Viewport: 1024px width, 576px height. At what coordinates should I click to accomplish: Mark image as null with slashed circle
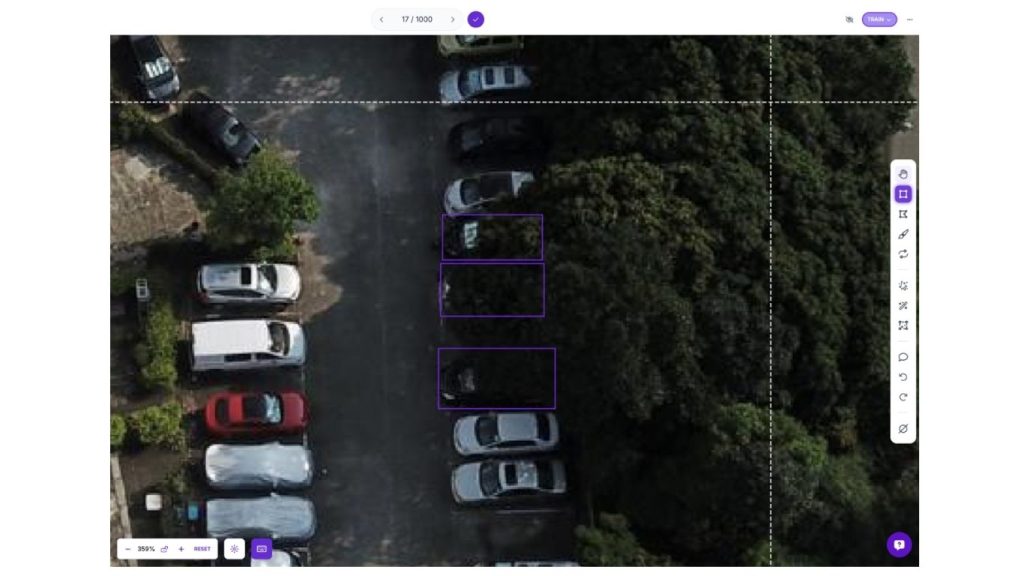[903, 429]
